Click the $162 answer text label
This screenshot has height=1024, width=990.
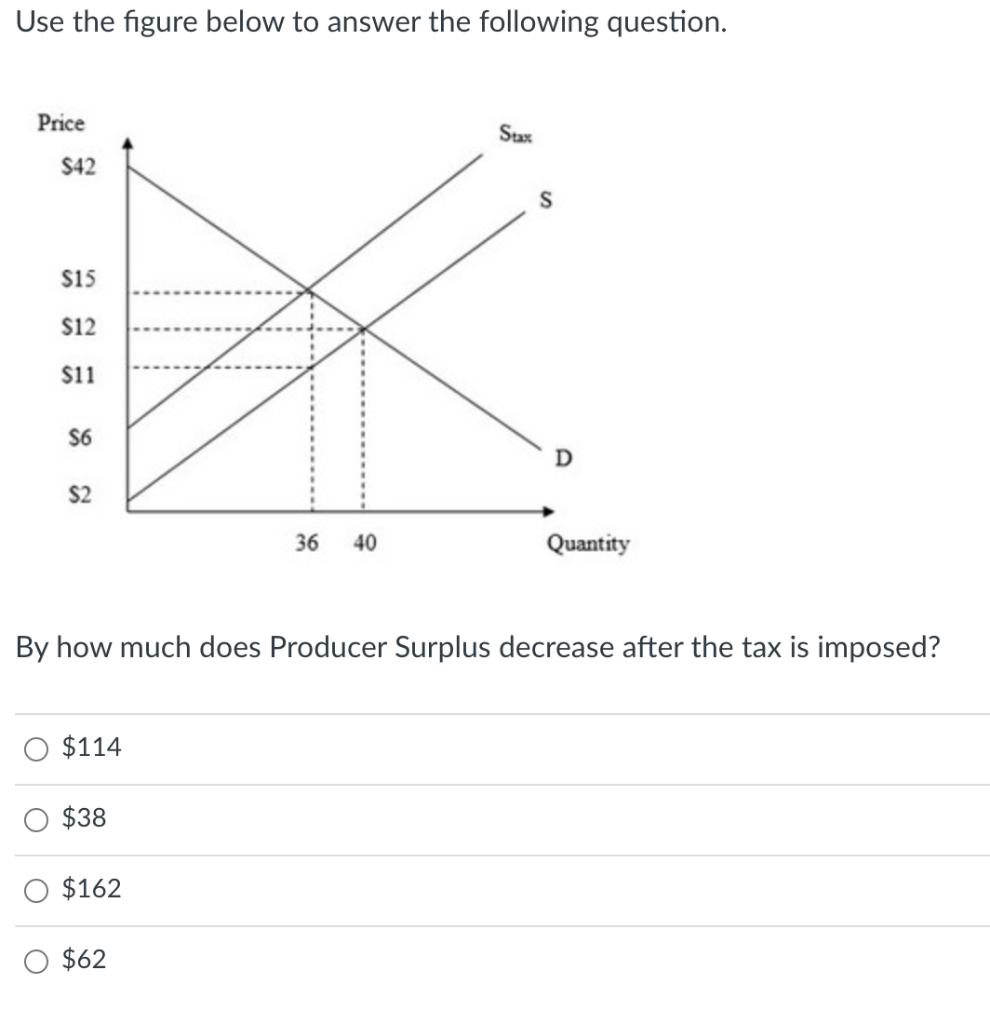click(x=91, y=889)
